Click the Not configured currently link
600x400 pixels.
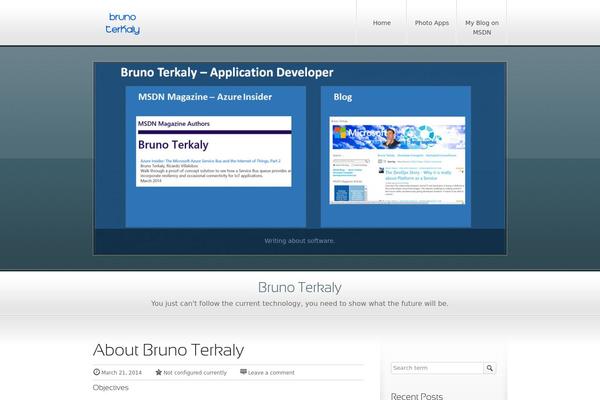click(195, 372)
